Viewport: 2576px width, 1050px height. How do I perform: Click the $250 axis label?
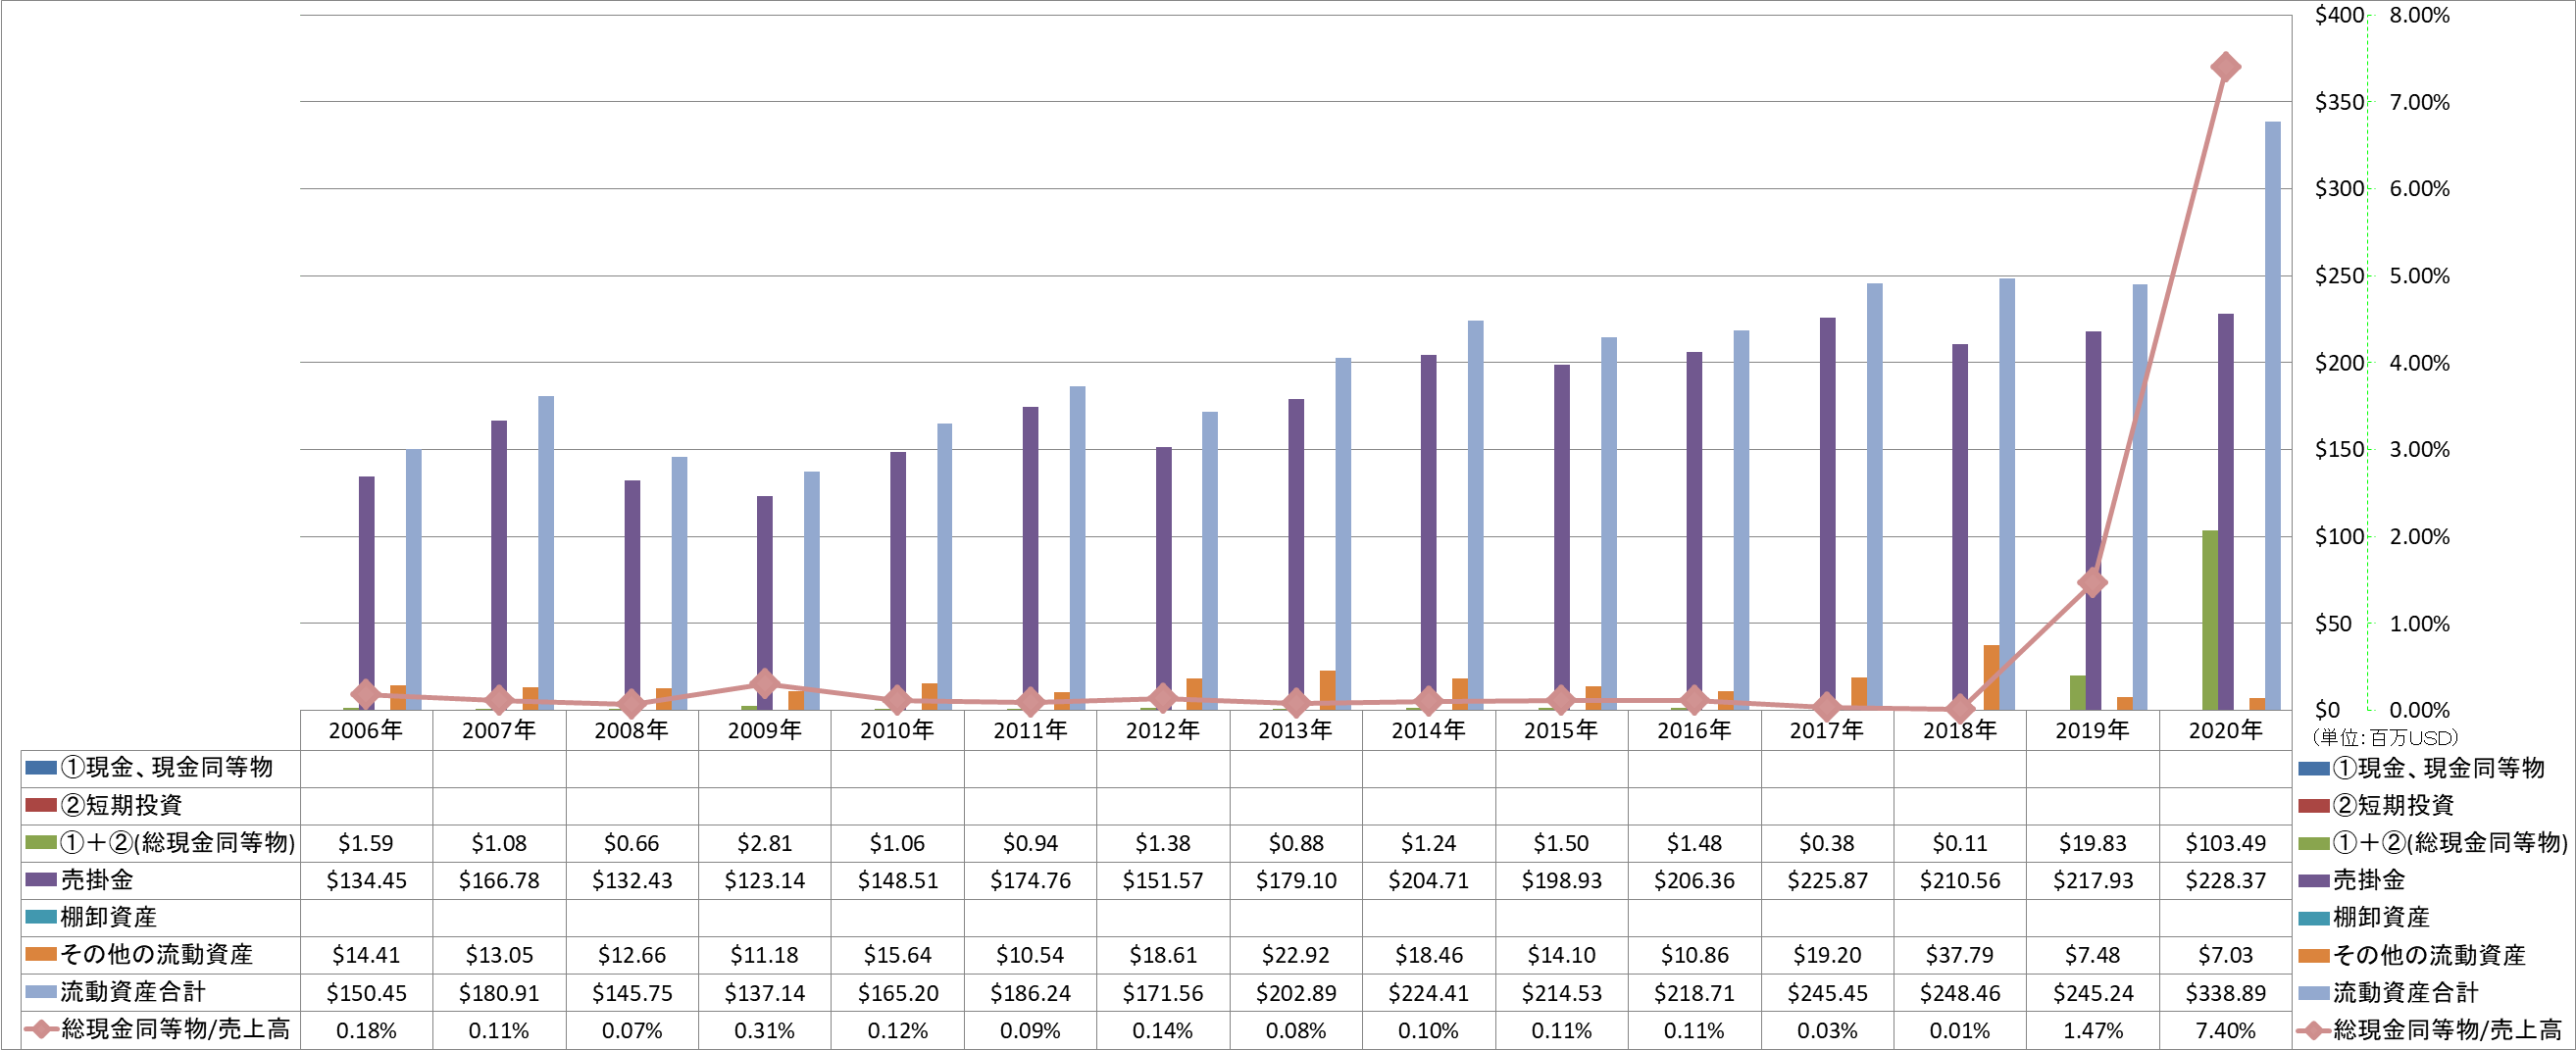(x=2339, y=275)
